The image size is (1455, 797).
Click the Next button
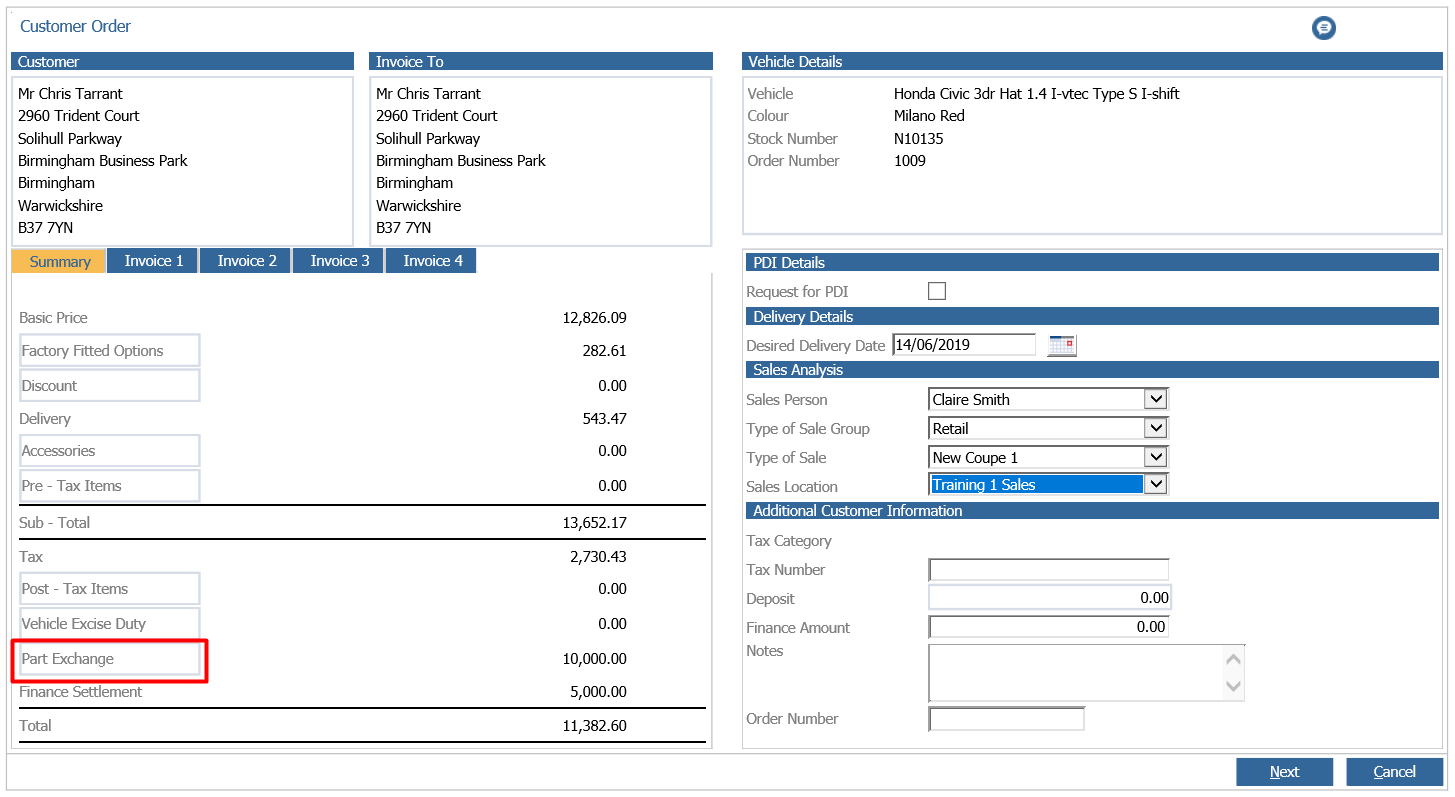point(1284,772)
